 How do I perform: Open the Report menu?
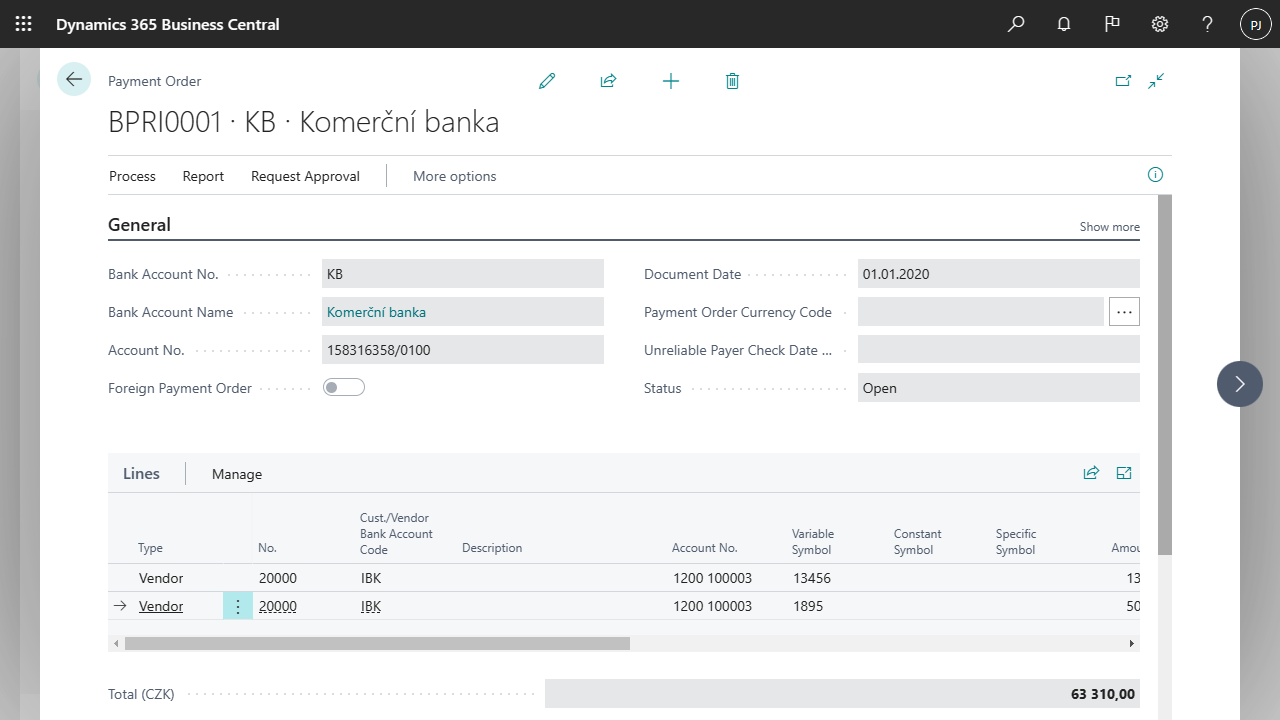click(x=203, y=176)
